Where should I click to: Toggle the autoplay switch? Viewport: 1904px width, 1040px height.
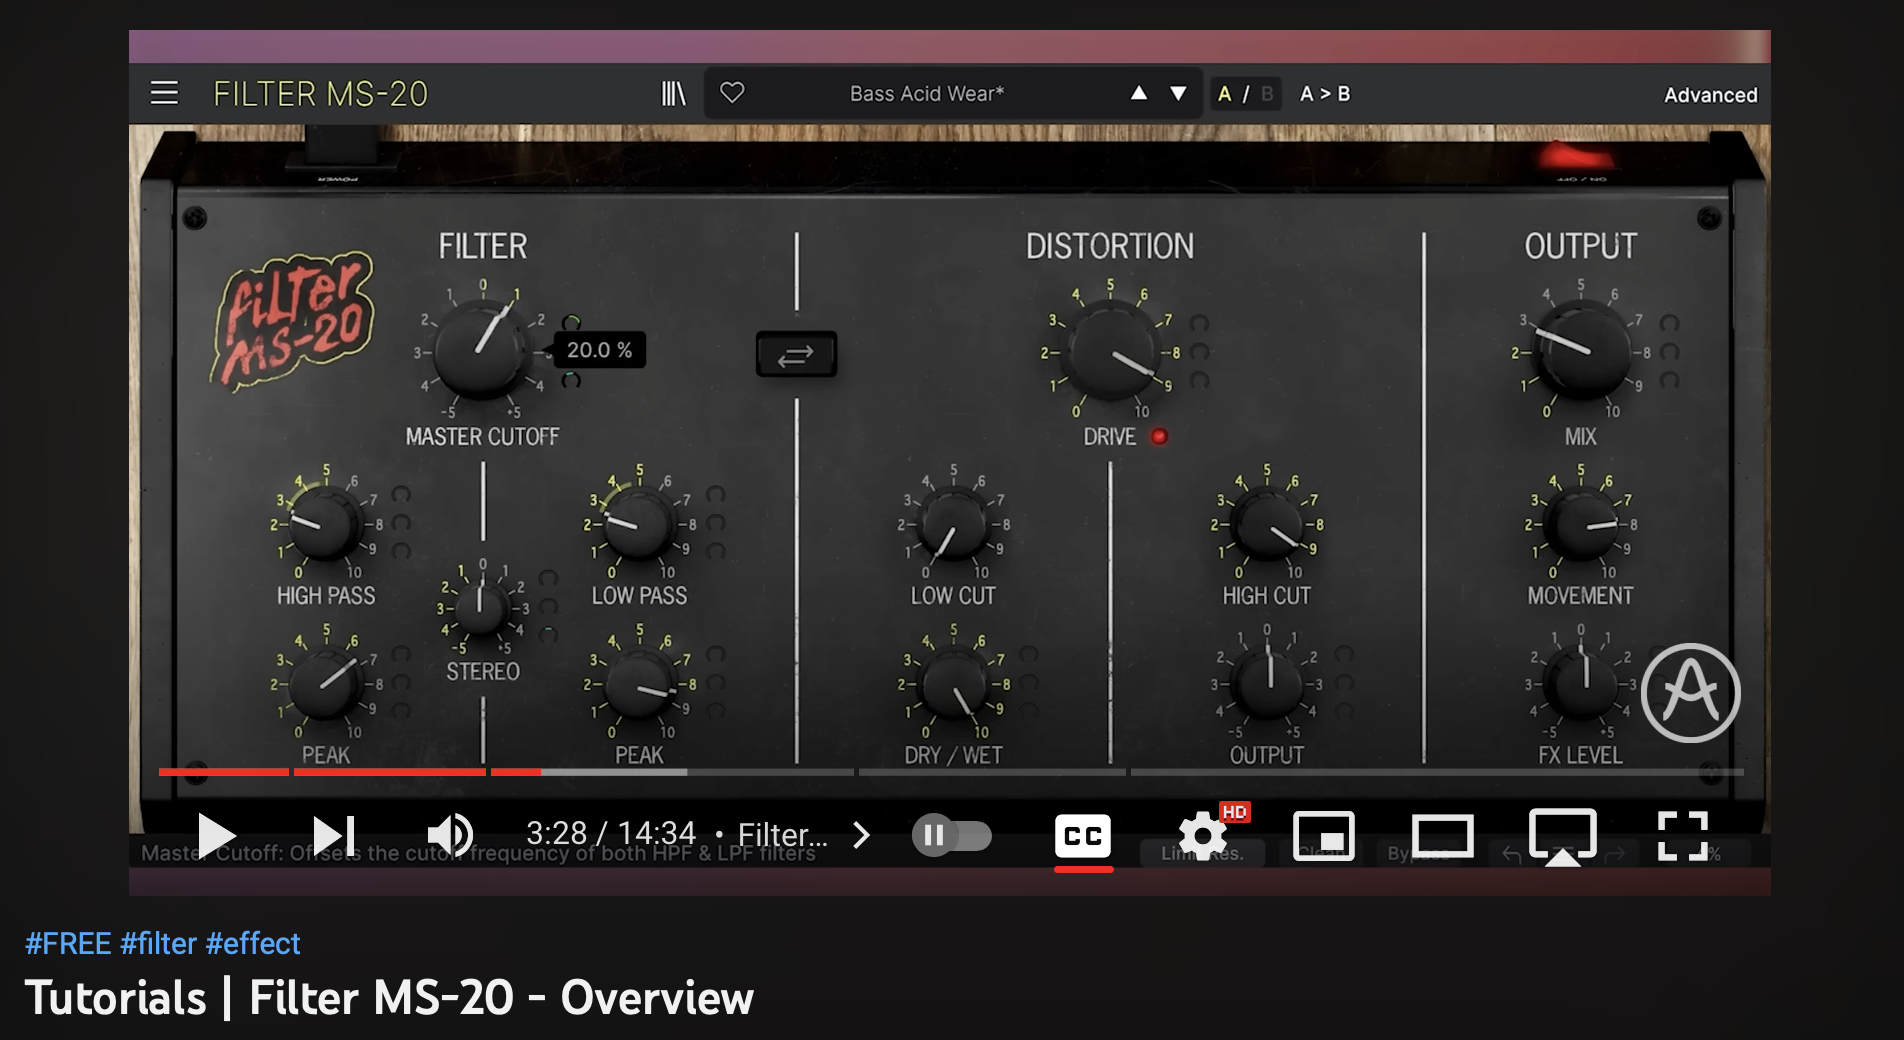pos(951,834)
